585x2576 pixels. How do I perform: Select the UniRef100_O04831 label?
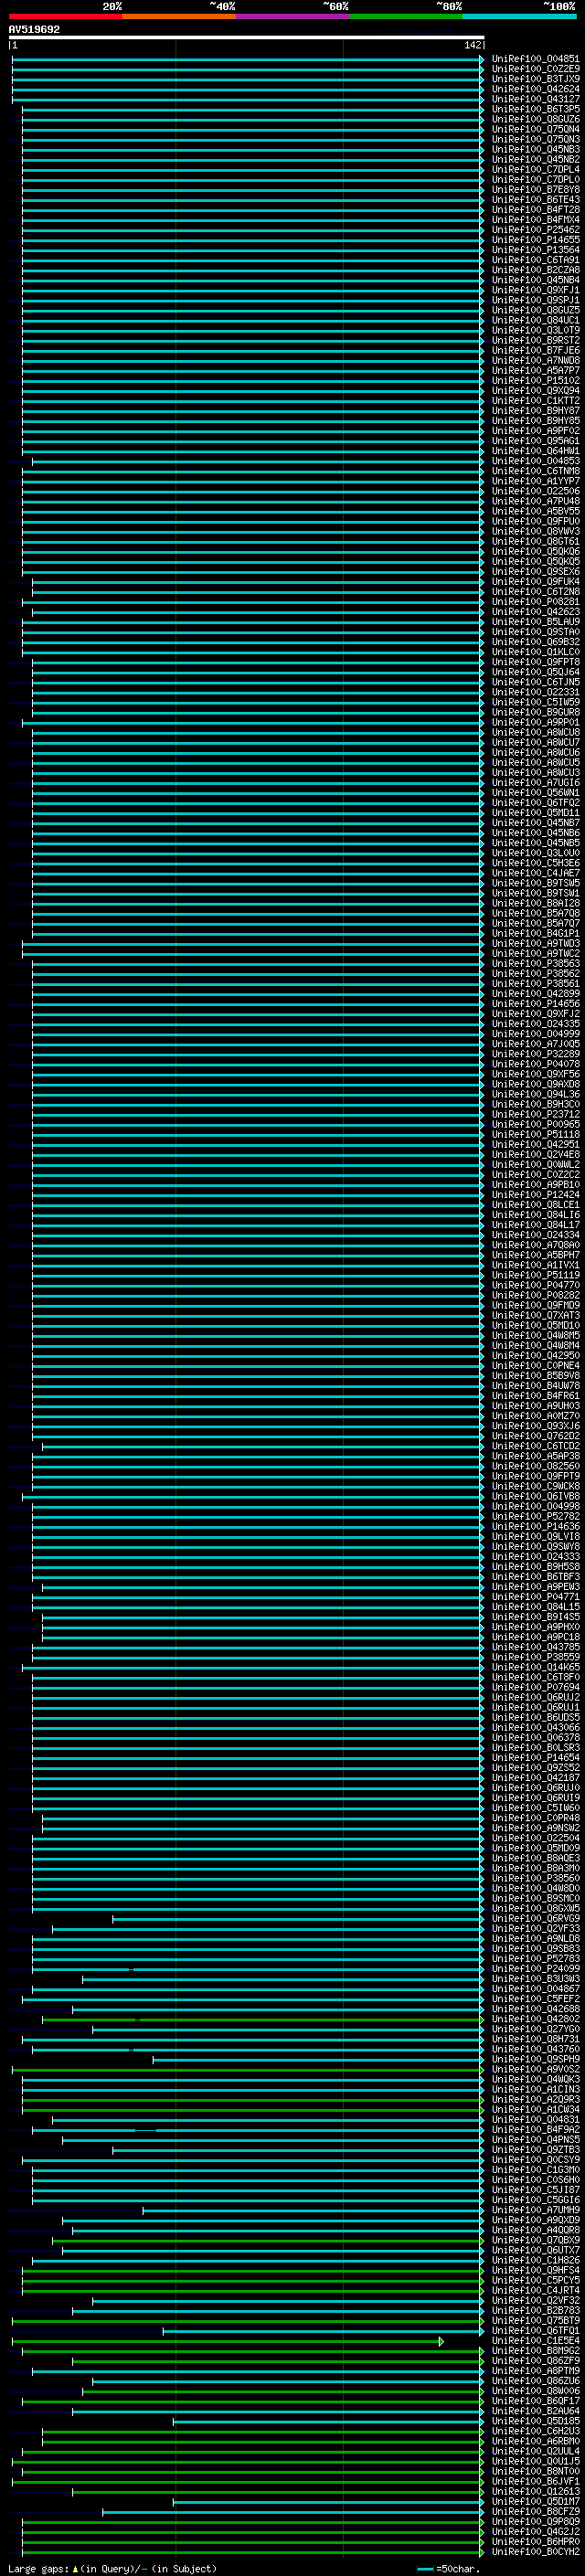pos(535,2120)
